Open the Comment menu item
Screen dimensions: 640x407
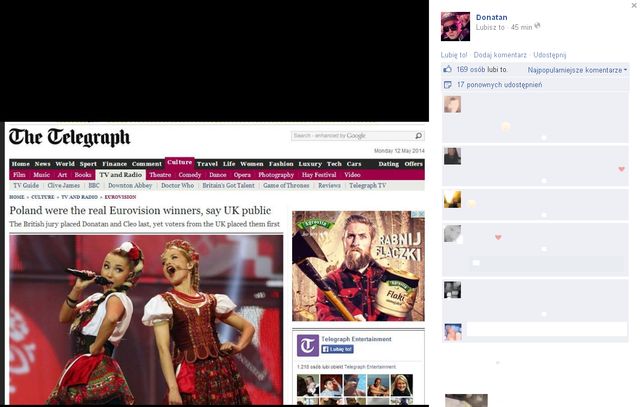pos(147,164)
